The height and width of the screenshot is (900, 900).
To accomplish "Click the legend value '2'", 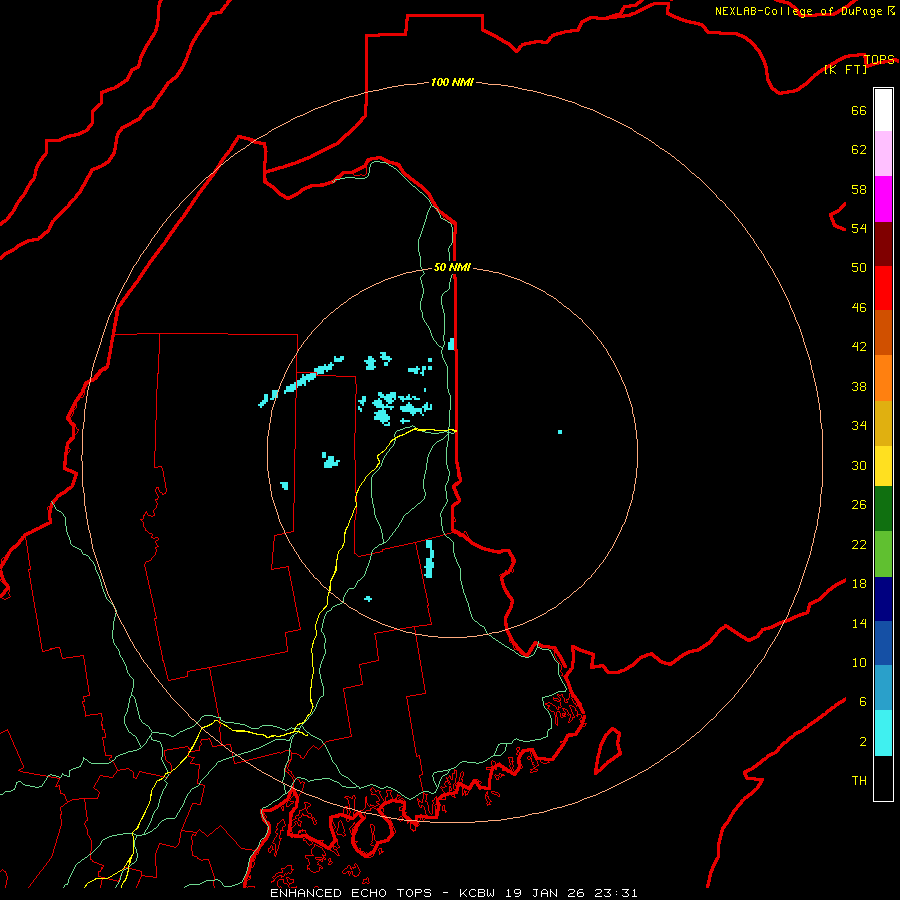I will [x=863, y=742].
